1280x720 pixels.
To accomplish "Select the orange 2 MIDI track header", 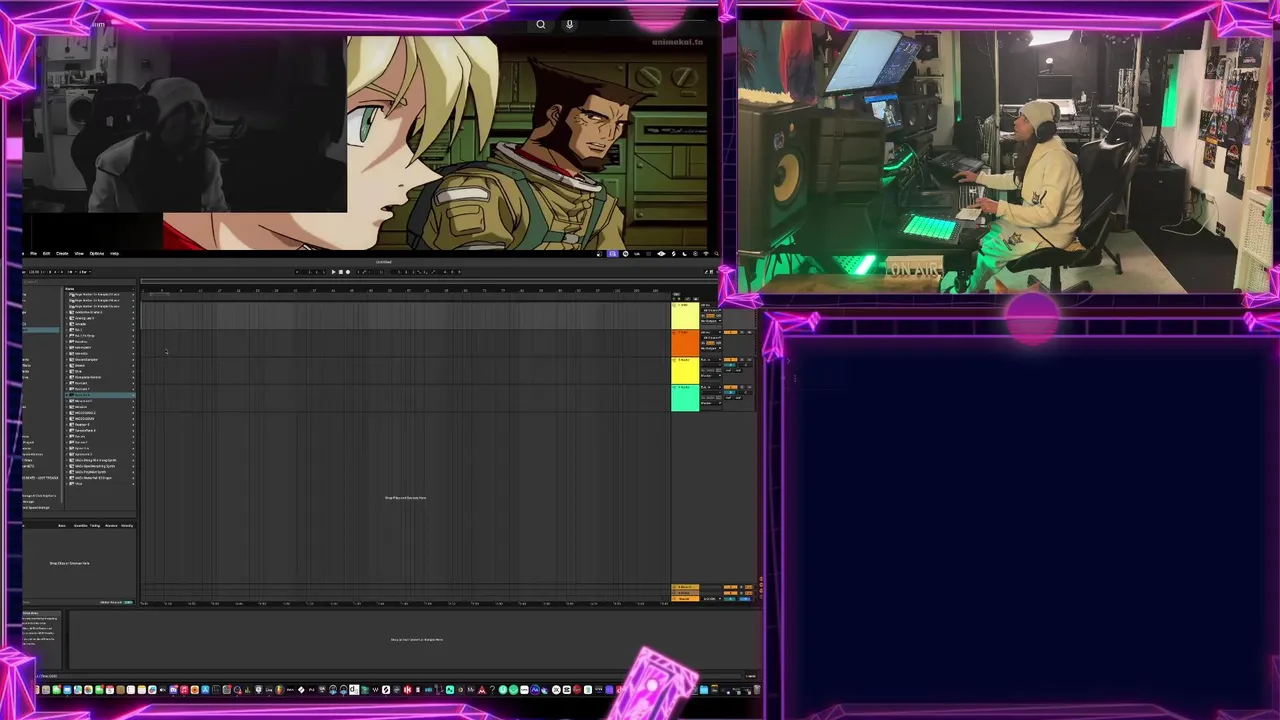I will pos(685,343).
